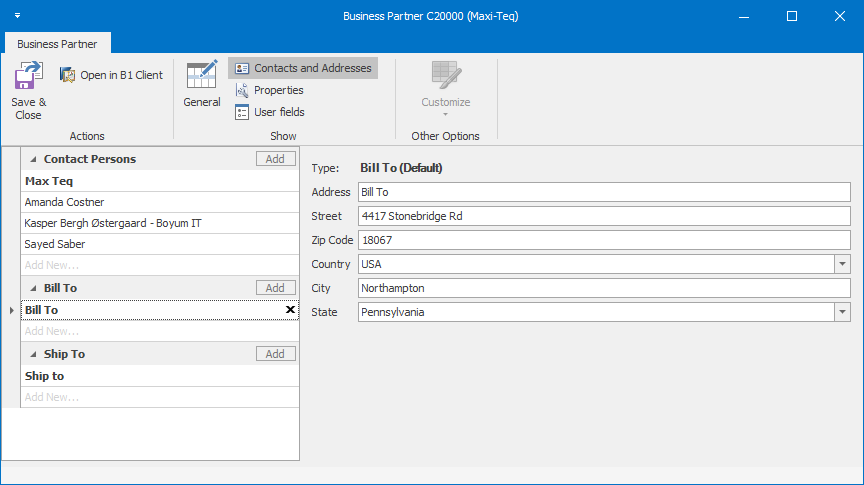Collapse the Bill To group
The width and height of the screenshot is (864, 485).
33,288
